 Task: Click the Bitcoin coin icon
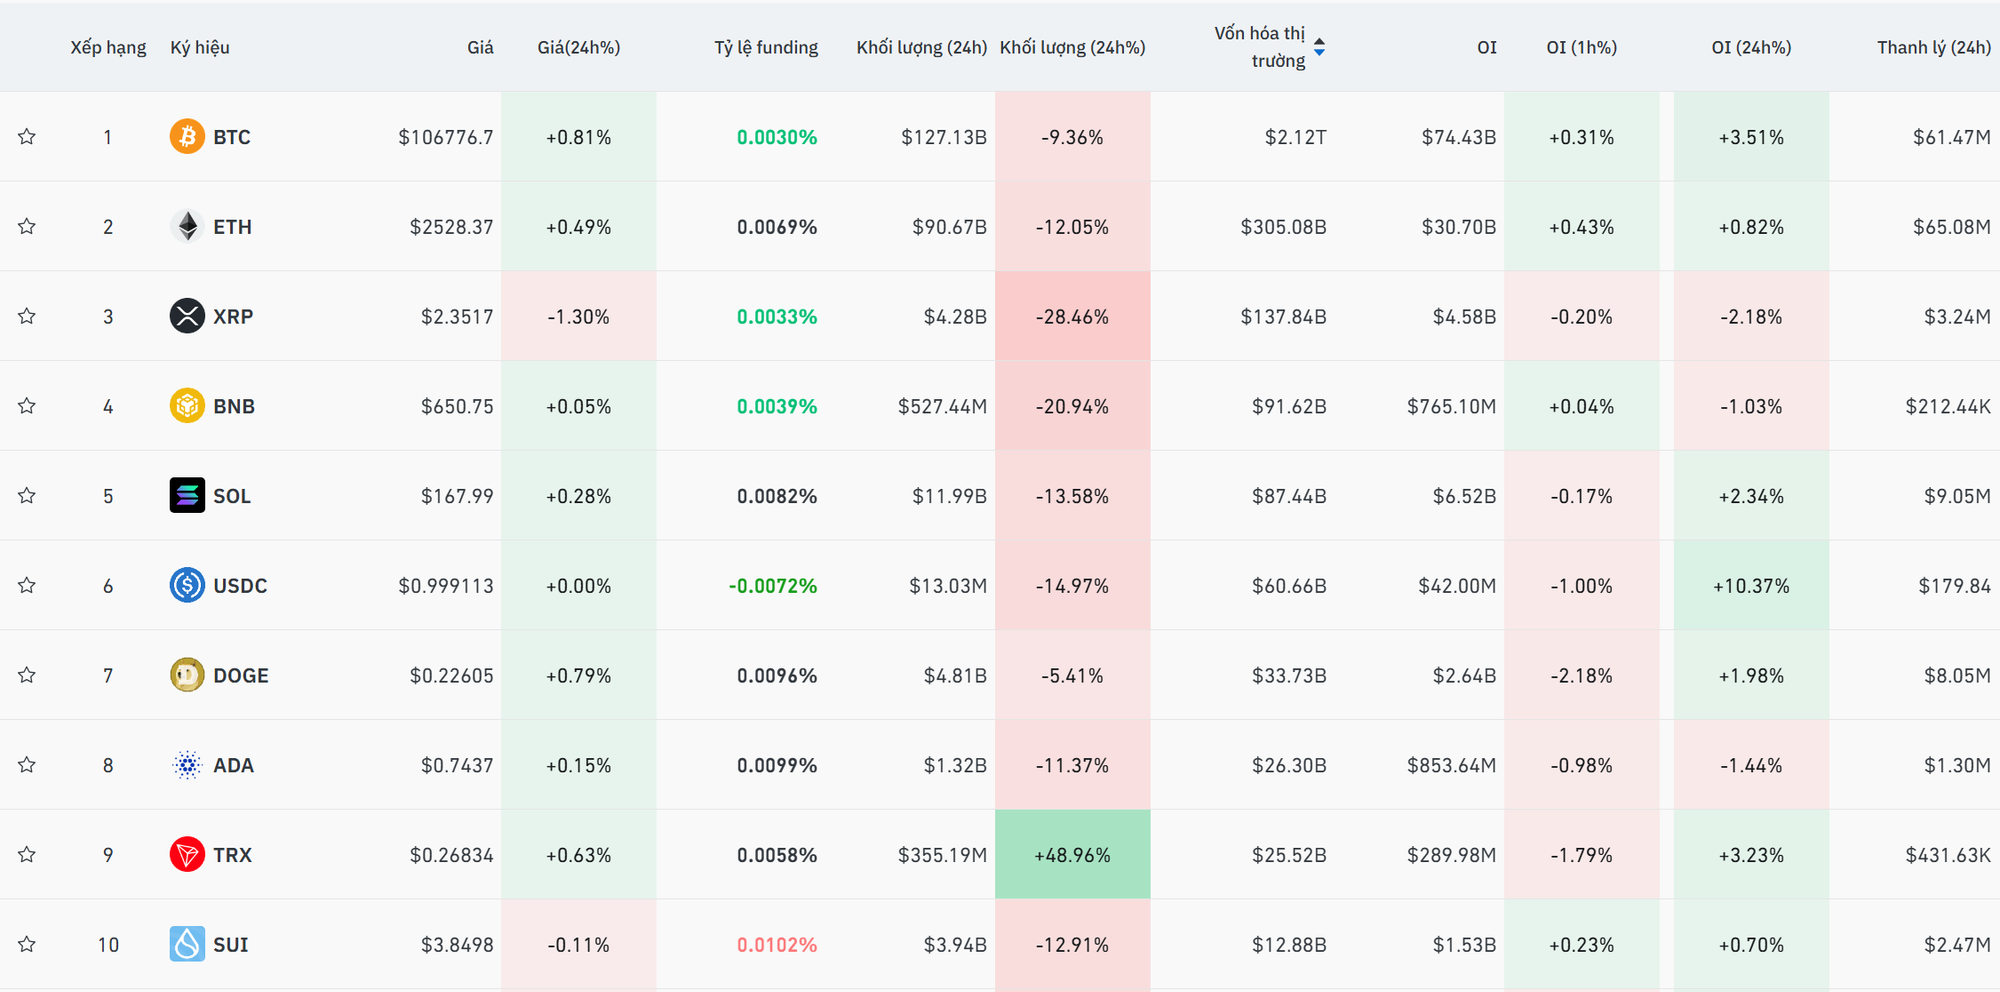(187, 137)
